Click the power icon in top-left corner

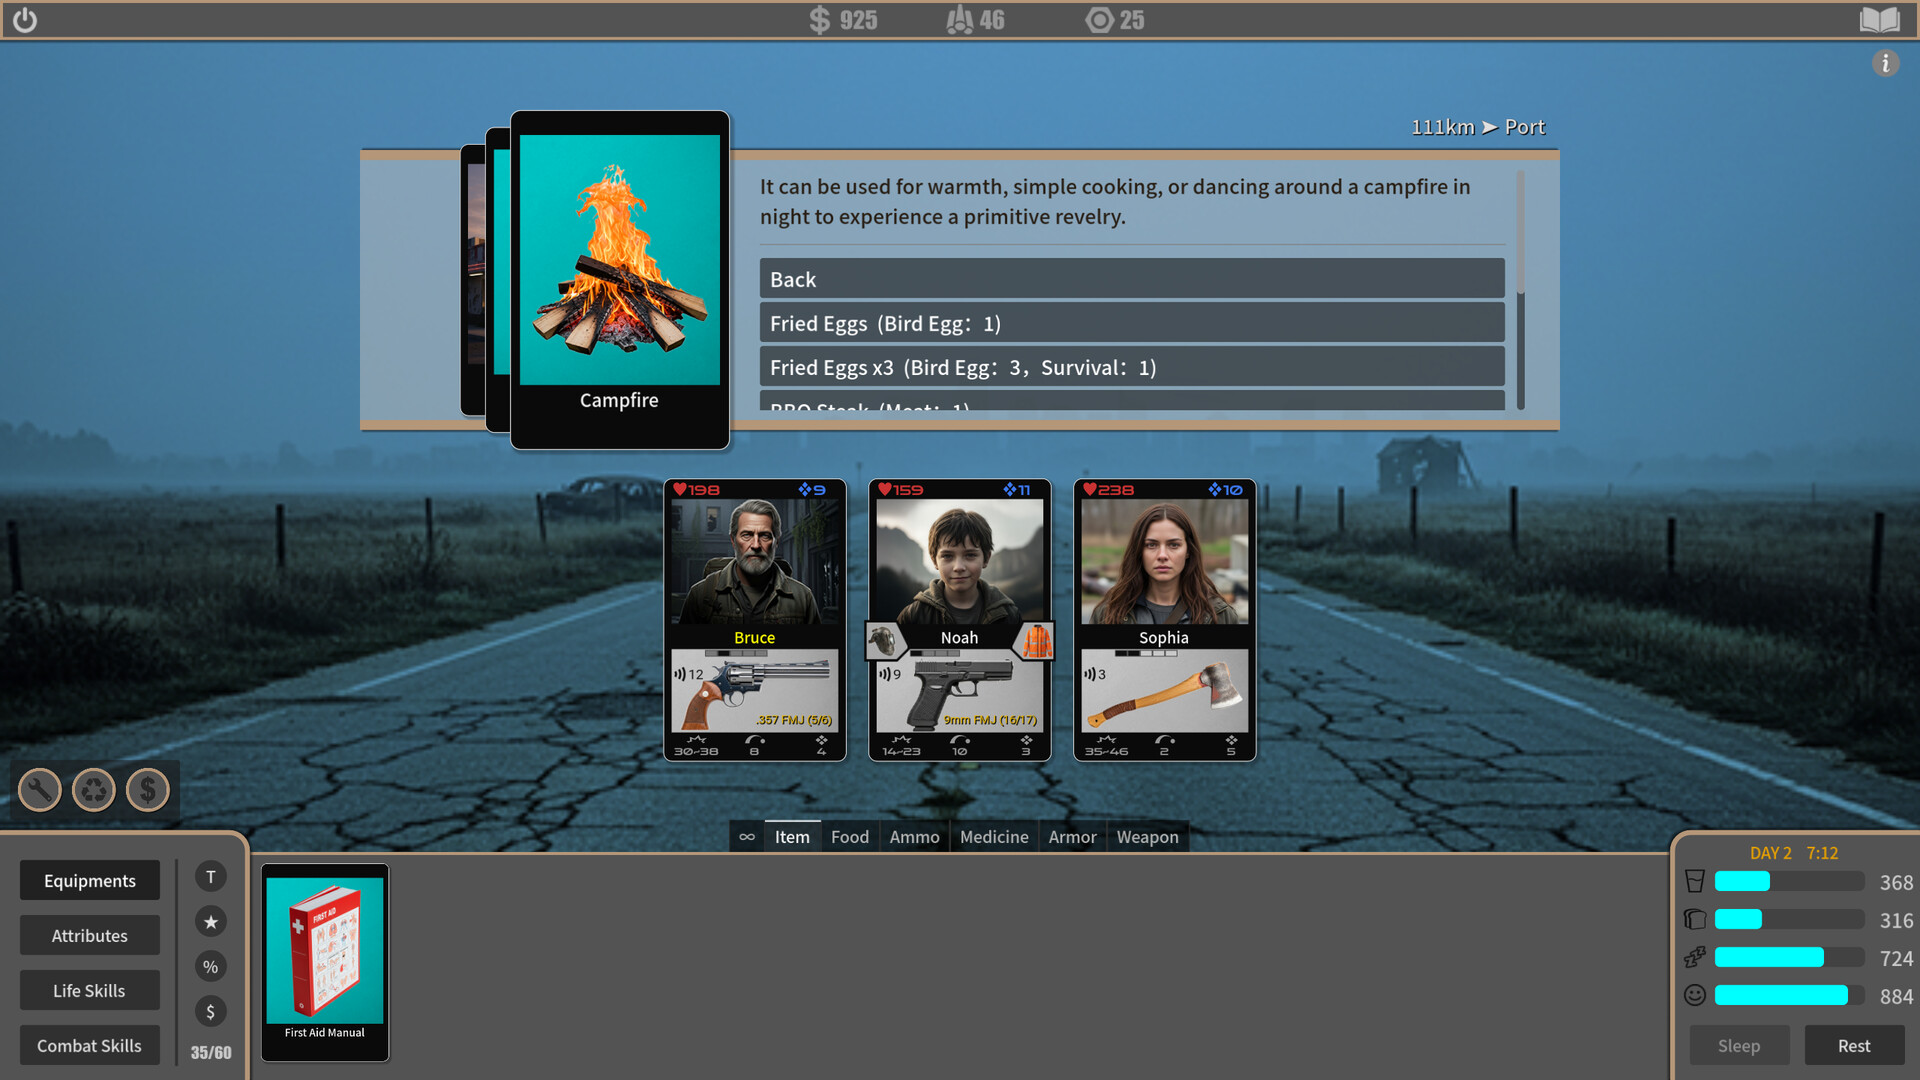25,20
